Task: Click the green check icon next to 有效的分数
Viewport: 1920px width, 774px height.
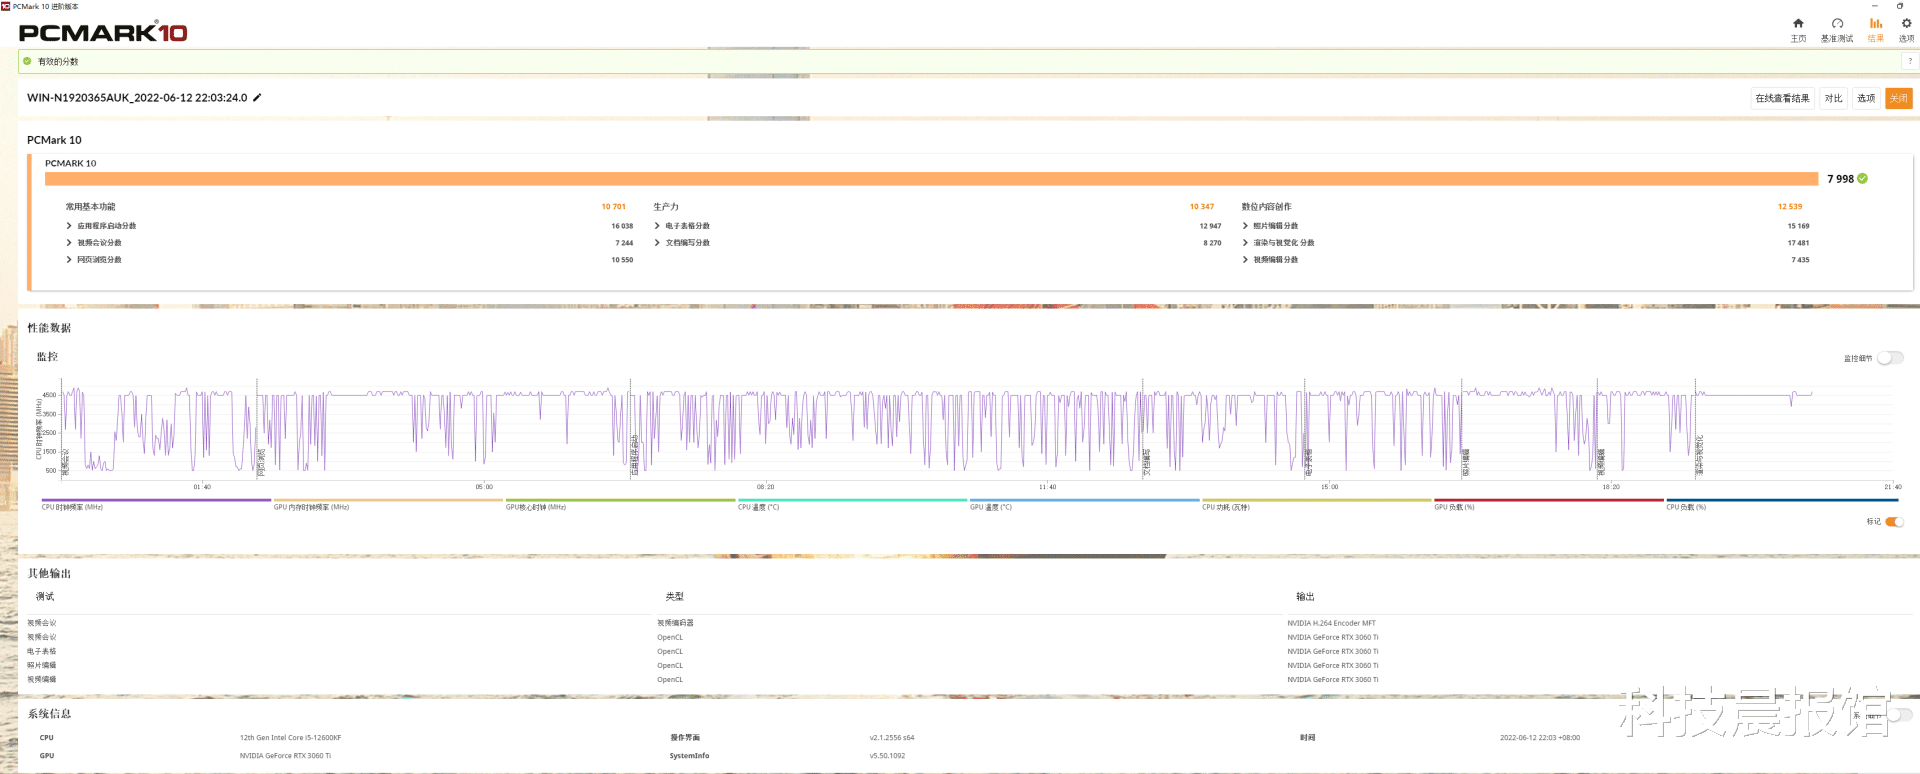Action: pyautogui.click(x=27, y=61)
